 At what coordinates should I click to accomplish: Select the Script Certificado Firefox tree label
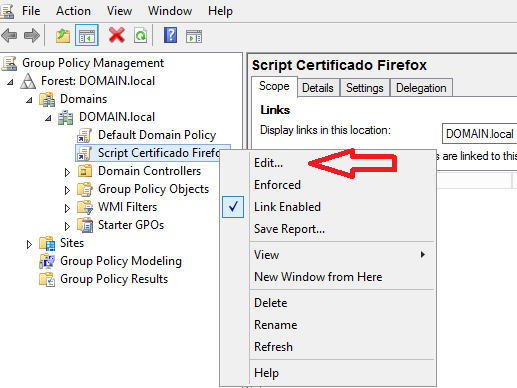[x=159, y=153]
